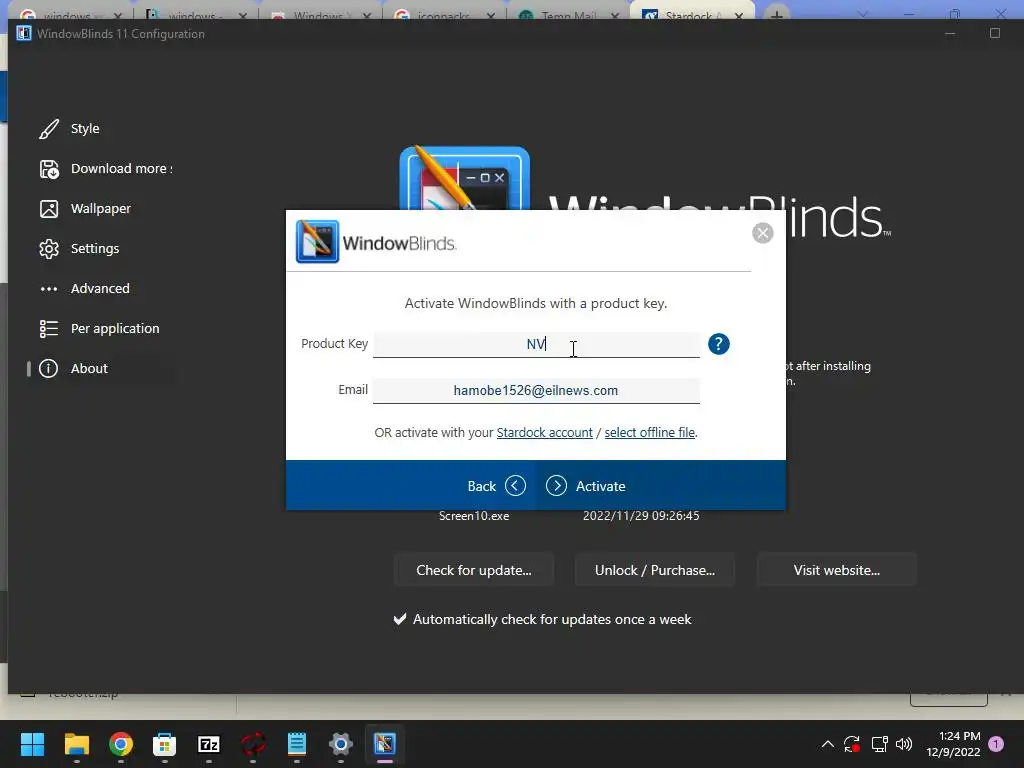Screen dimensions: 1024x768
Task: Toggle automatic weekly update check checkbox
Action: coord(400,619)
